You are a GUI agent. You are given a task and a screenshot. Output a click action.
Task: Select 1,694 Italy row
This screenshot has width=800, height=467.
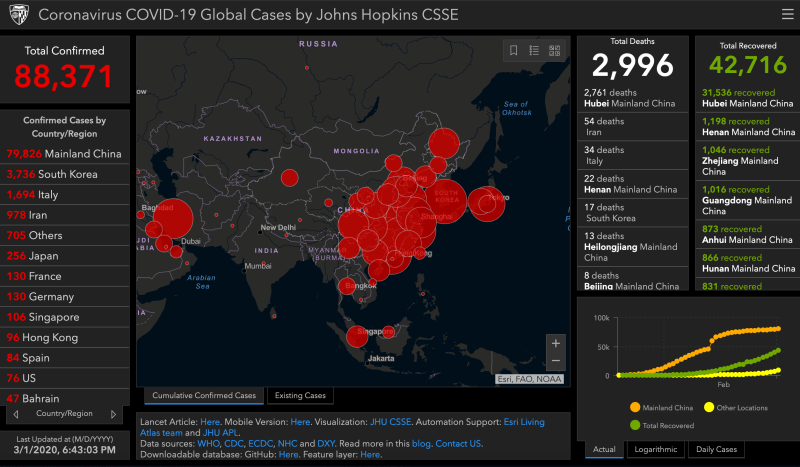tap(65, 194)
